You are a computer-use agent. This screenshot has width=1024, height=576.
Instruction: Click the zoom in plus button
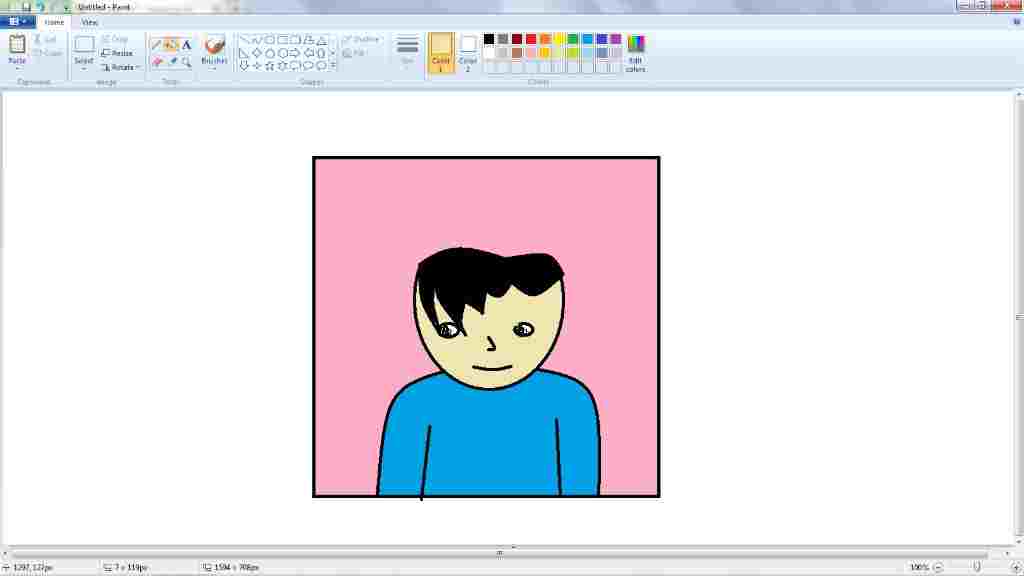click(x=1016, y=568)
